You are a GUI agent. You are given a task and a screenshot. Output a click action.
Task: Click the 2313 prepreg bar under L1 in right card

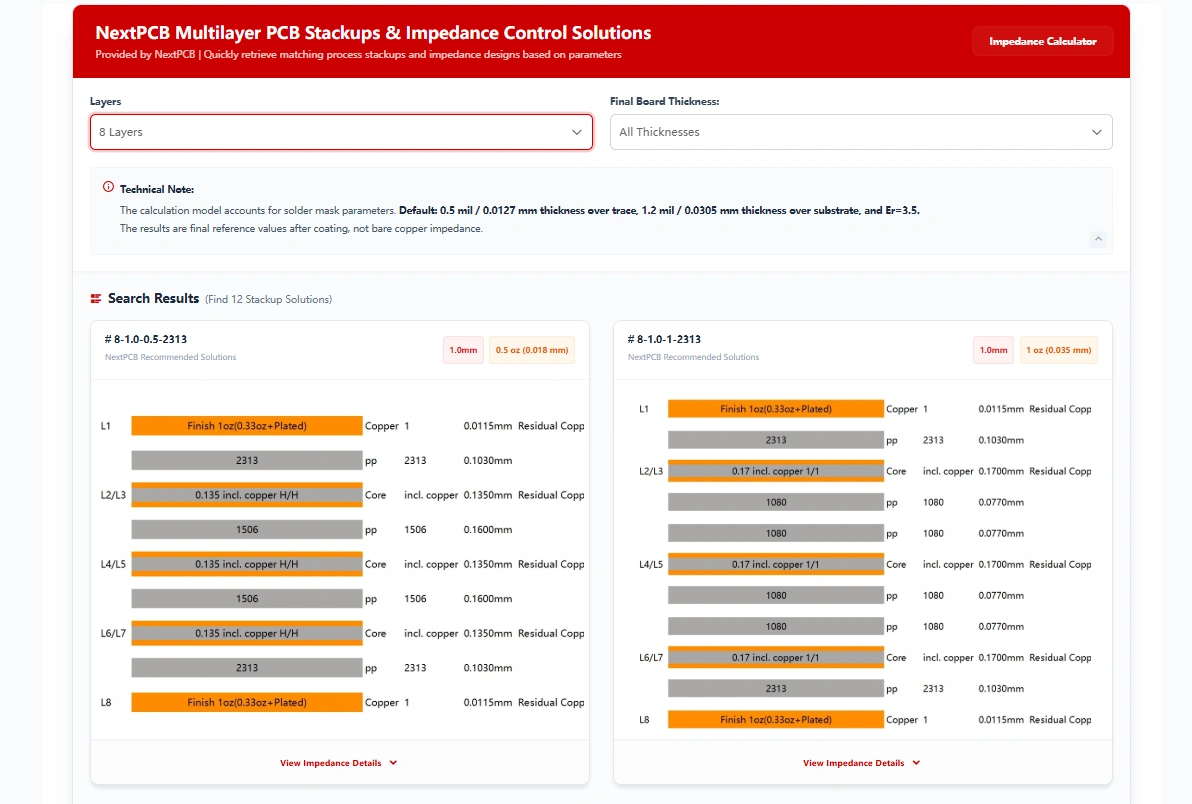tap(776, 440)
